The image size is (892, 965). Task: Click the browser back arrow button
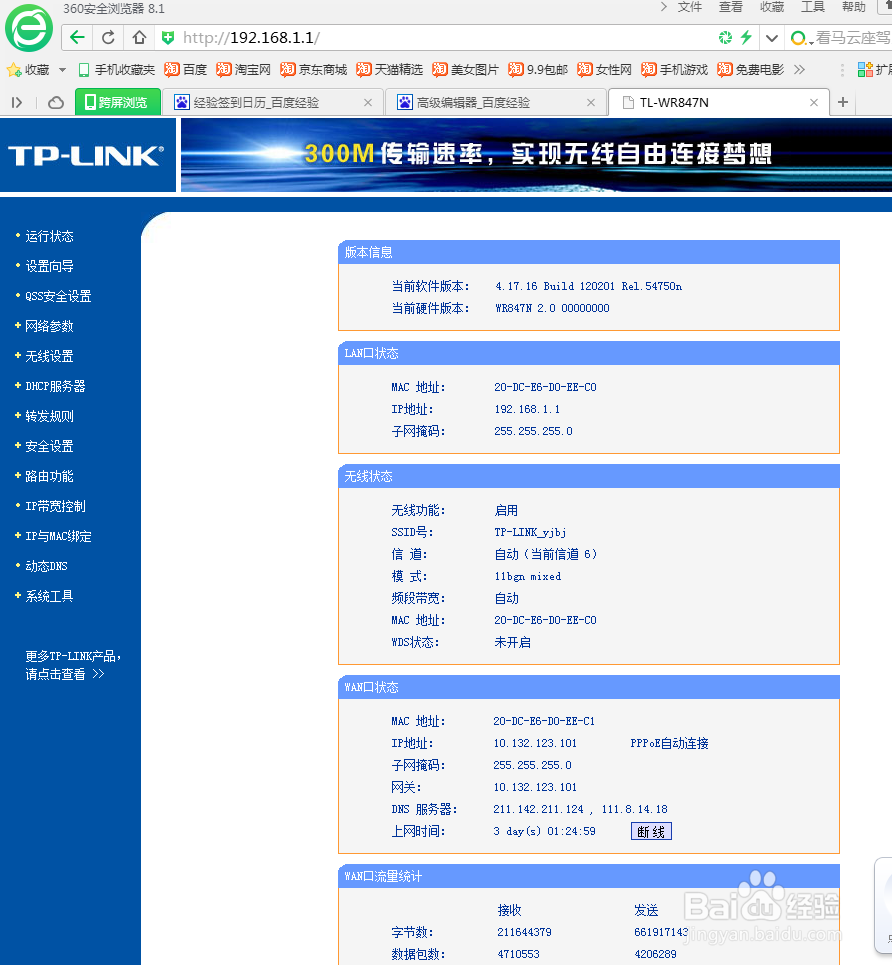[x=77, y=38]
